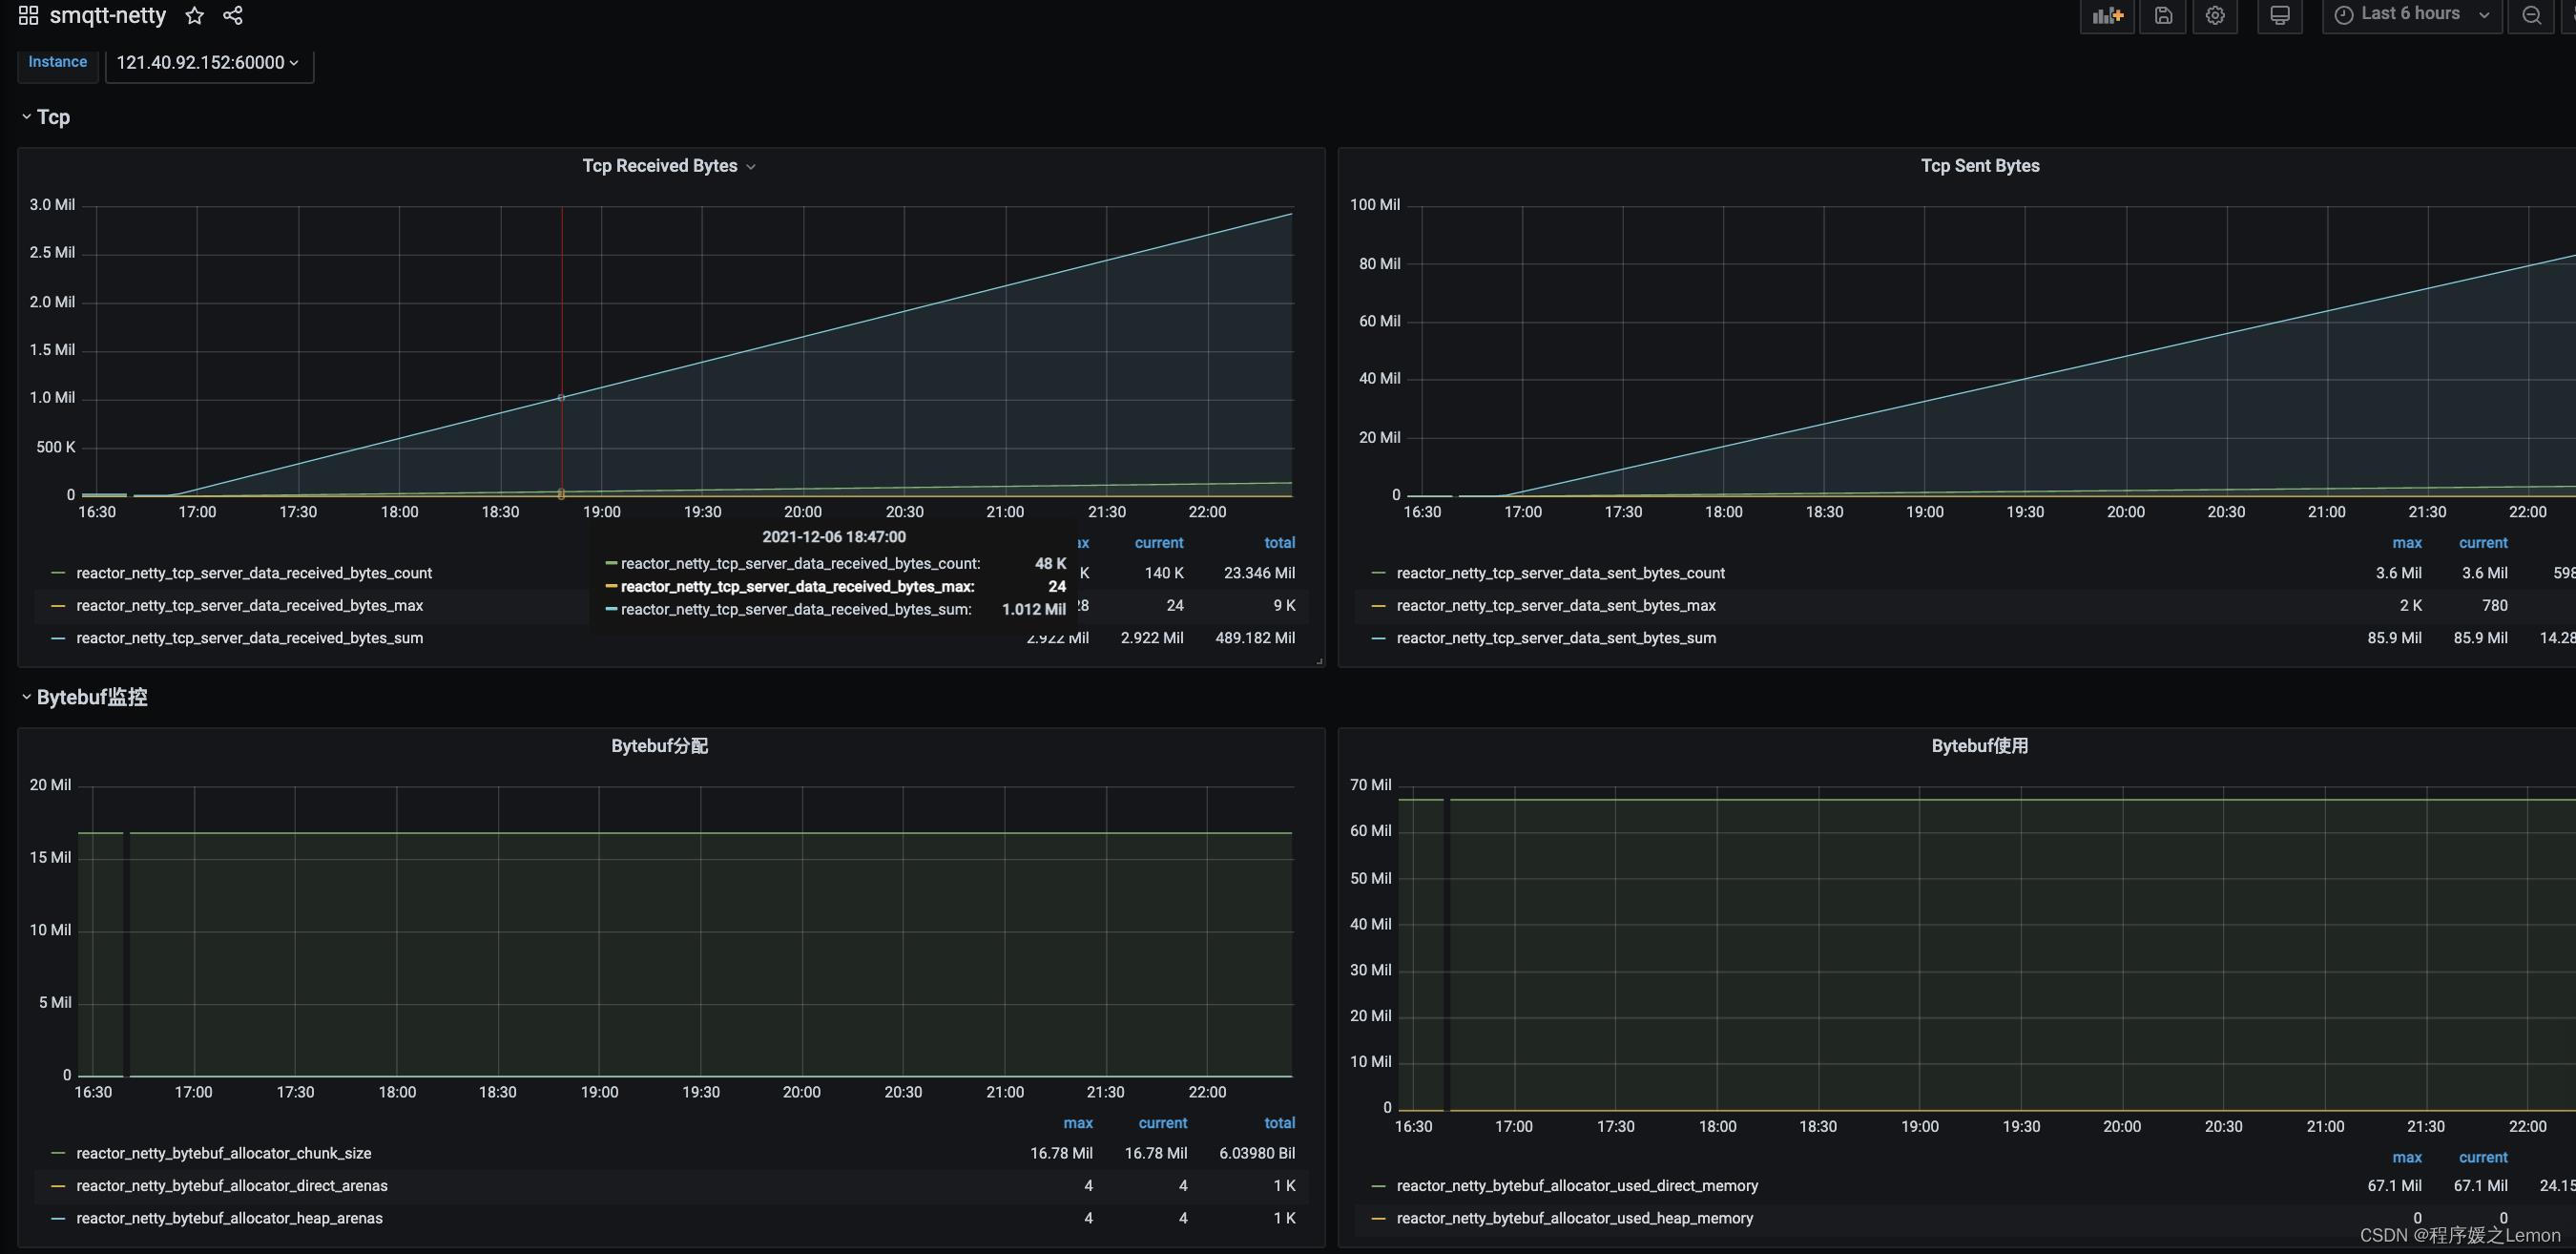Star the smqtt-netty dashboard
The width and height of the screenshot is (2576, 1254).
[x=195, y=15]
